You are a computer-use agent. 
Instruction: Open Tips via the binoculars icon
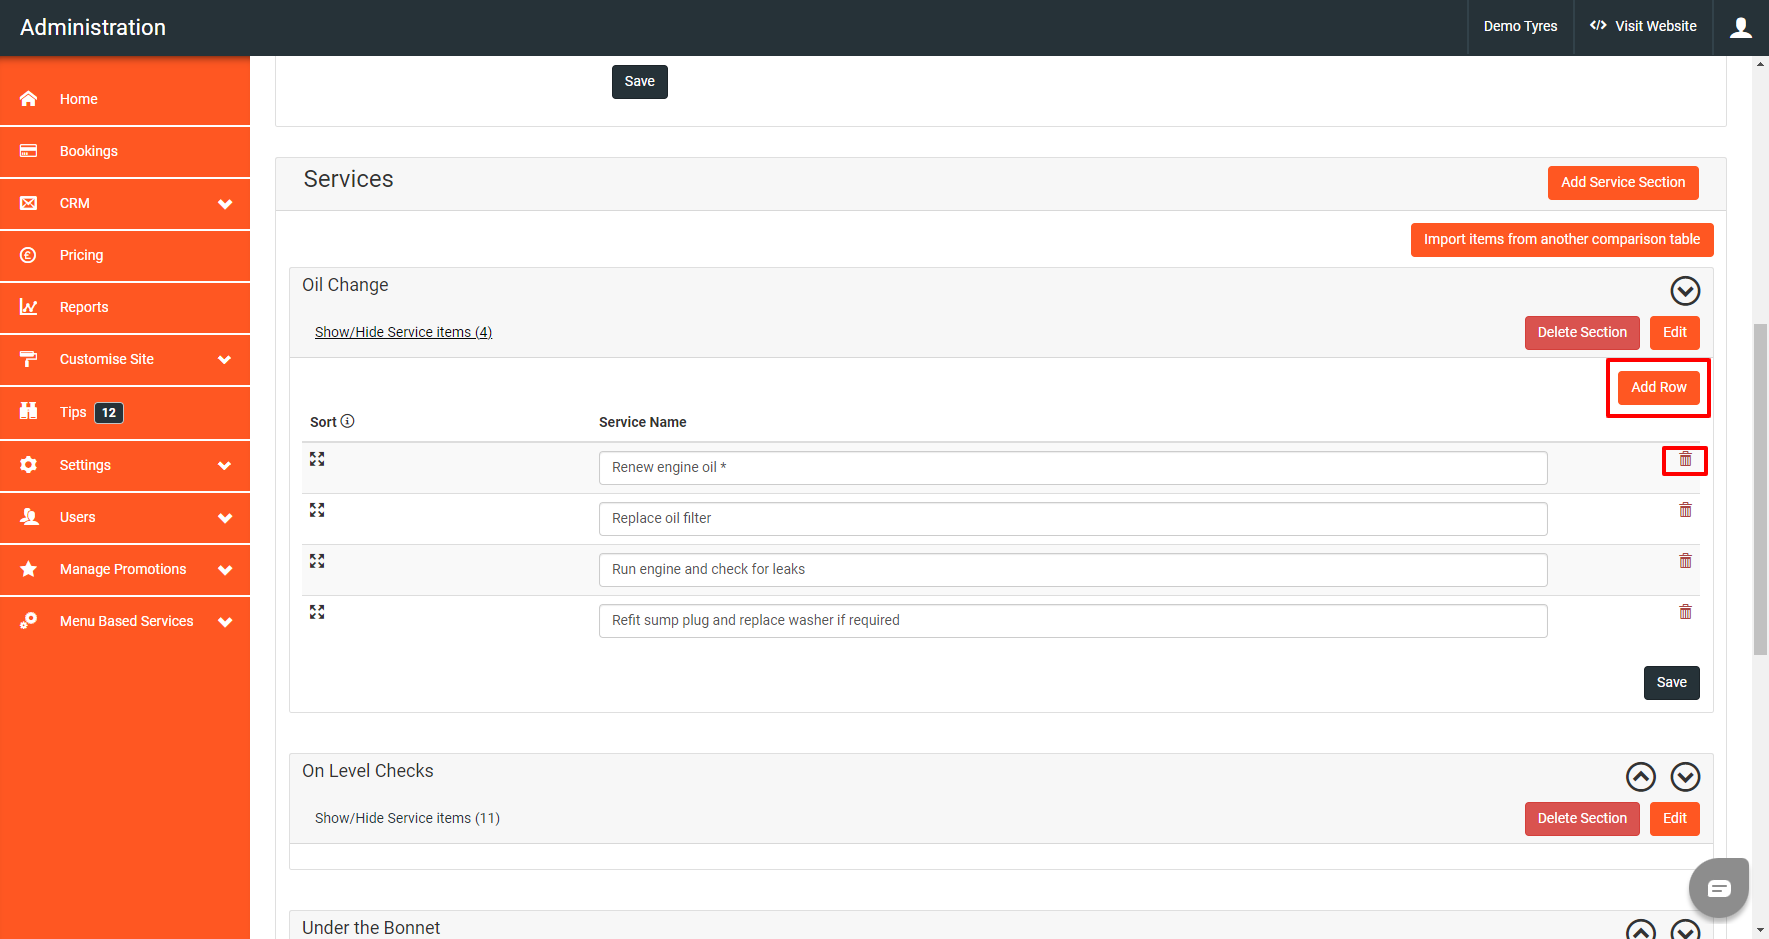click(28, 412)
